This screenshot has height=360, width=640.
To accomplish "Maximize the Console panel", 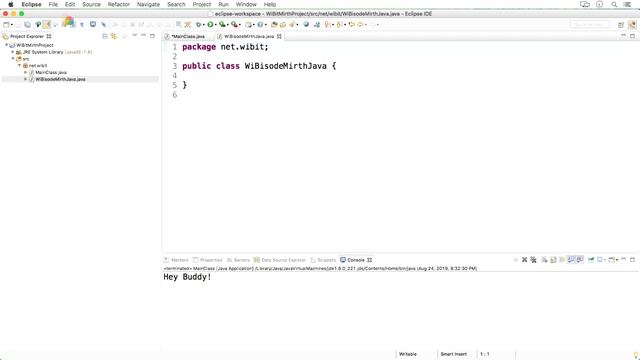I will coord(632,260).
